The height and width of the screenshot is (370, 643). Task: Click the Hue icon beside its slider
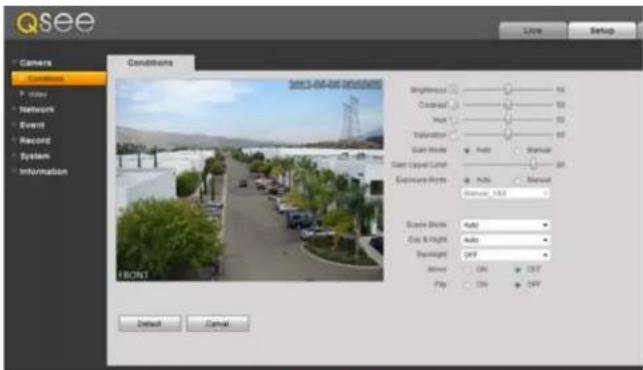pos(454,120)
